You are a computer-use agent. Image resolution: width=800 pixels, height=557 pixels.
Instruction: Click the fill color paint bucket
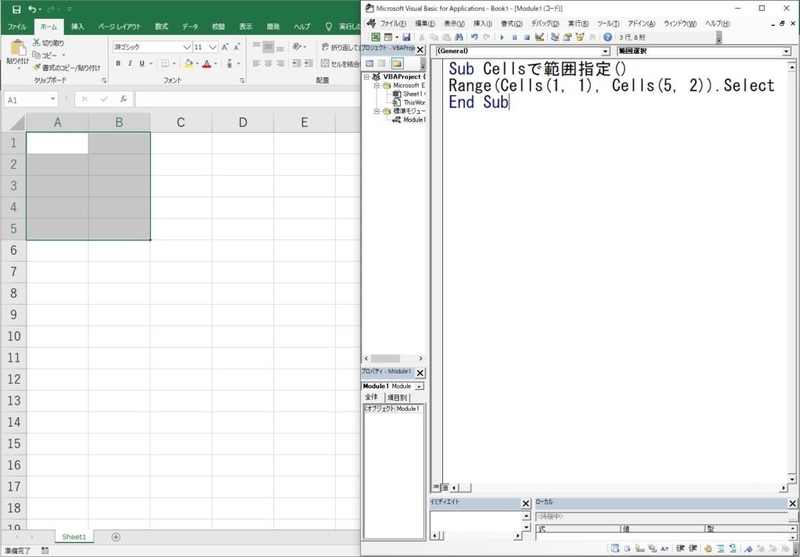[188, 63]
